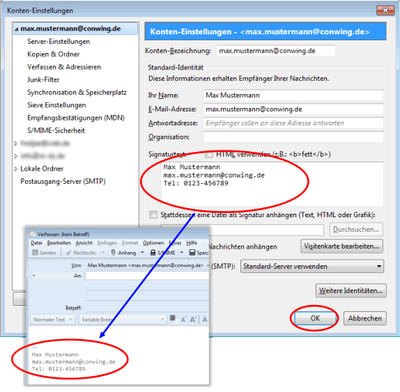Screen dimensions: 400x392
Task: Close the Konten-Einstellungen dialog
Action: point(385,11)
